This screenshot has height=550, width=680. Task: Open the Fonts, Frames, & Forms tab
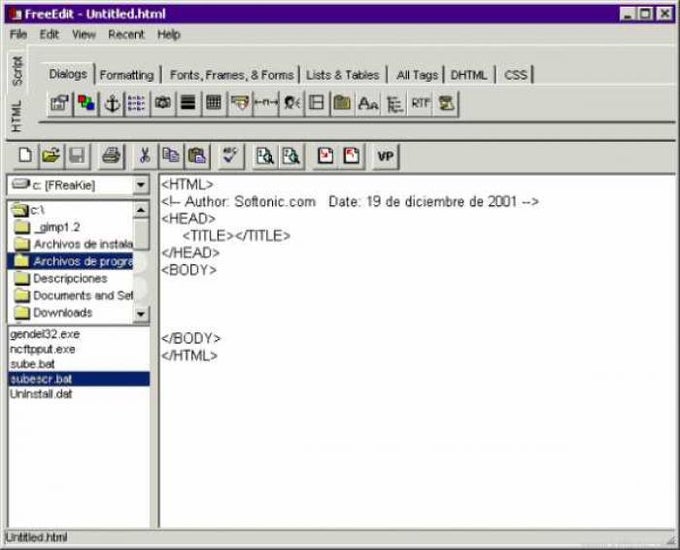pos(232,75)
